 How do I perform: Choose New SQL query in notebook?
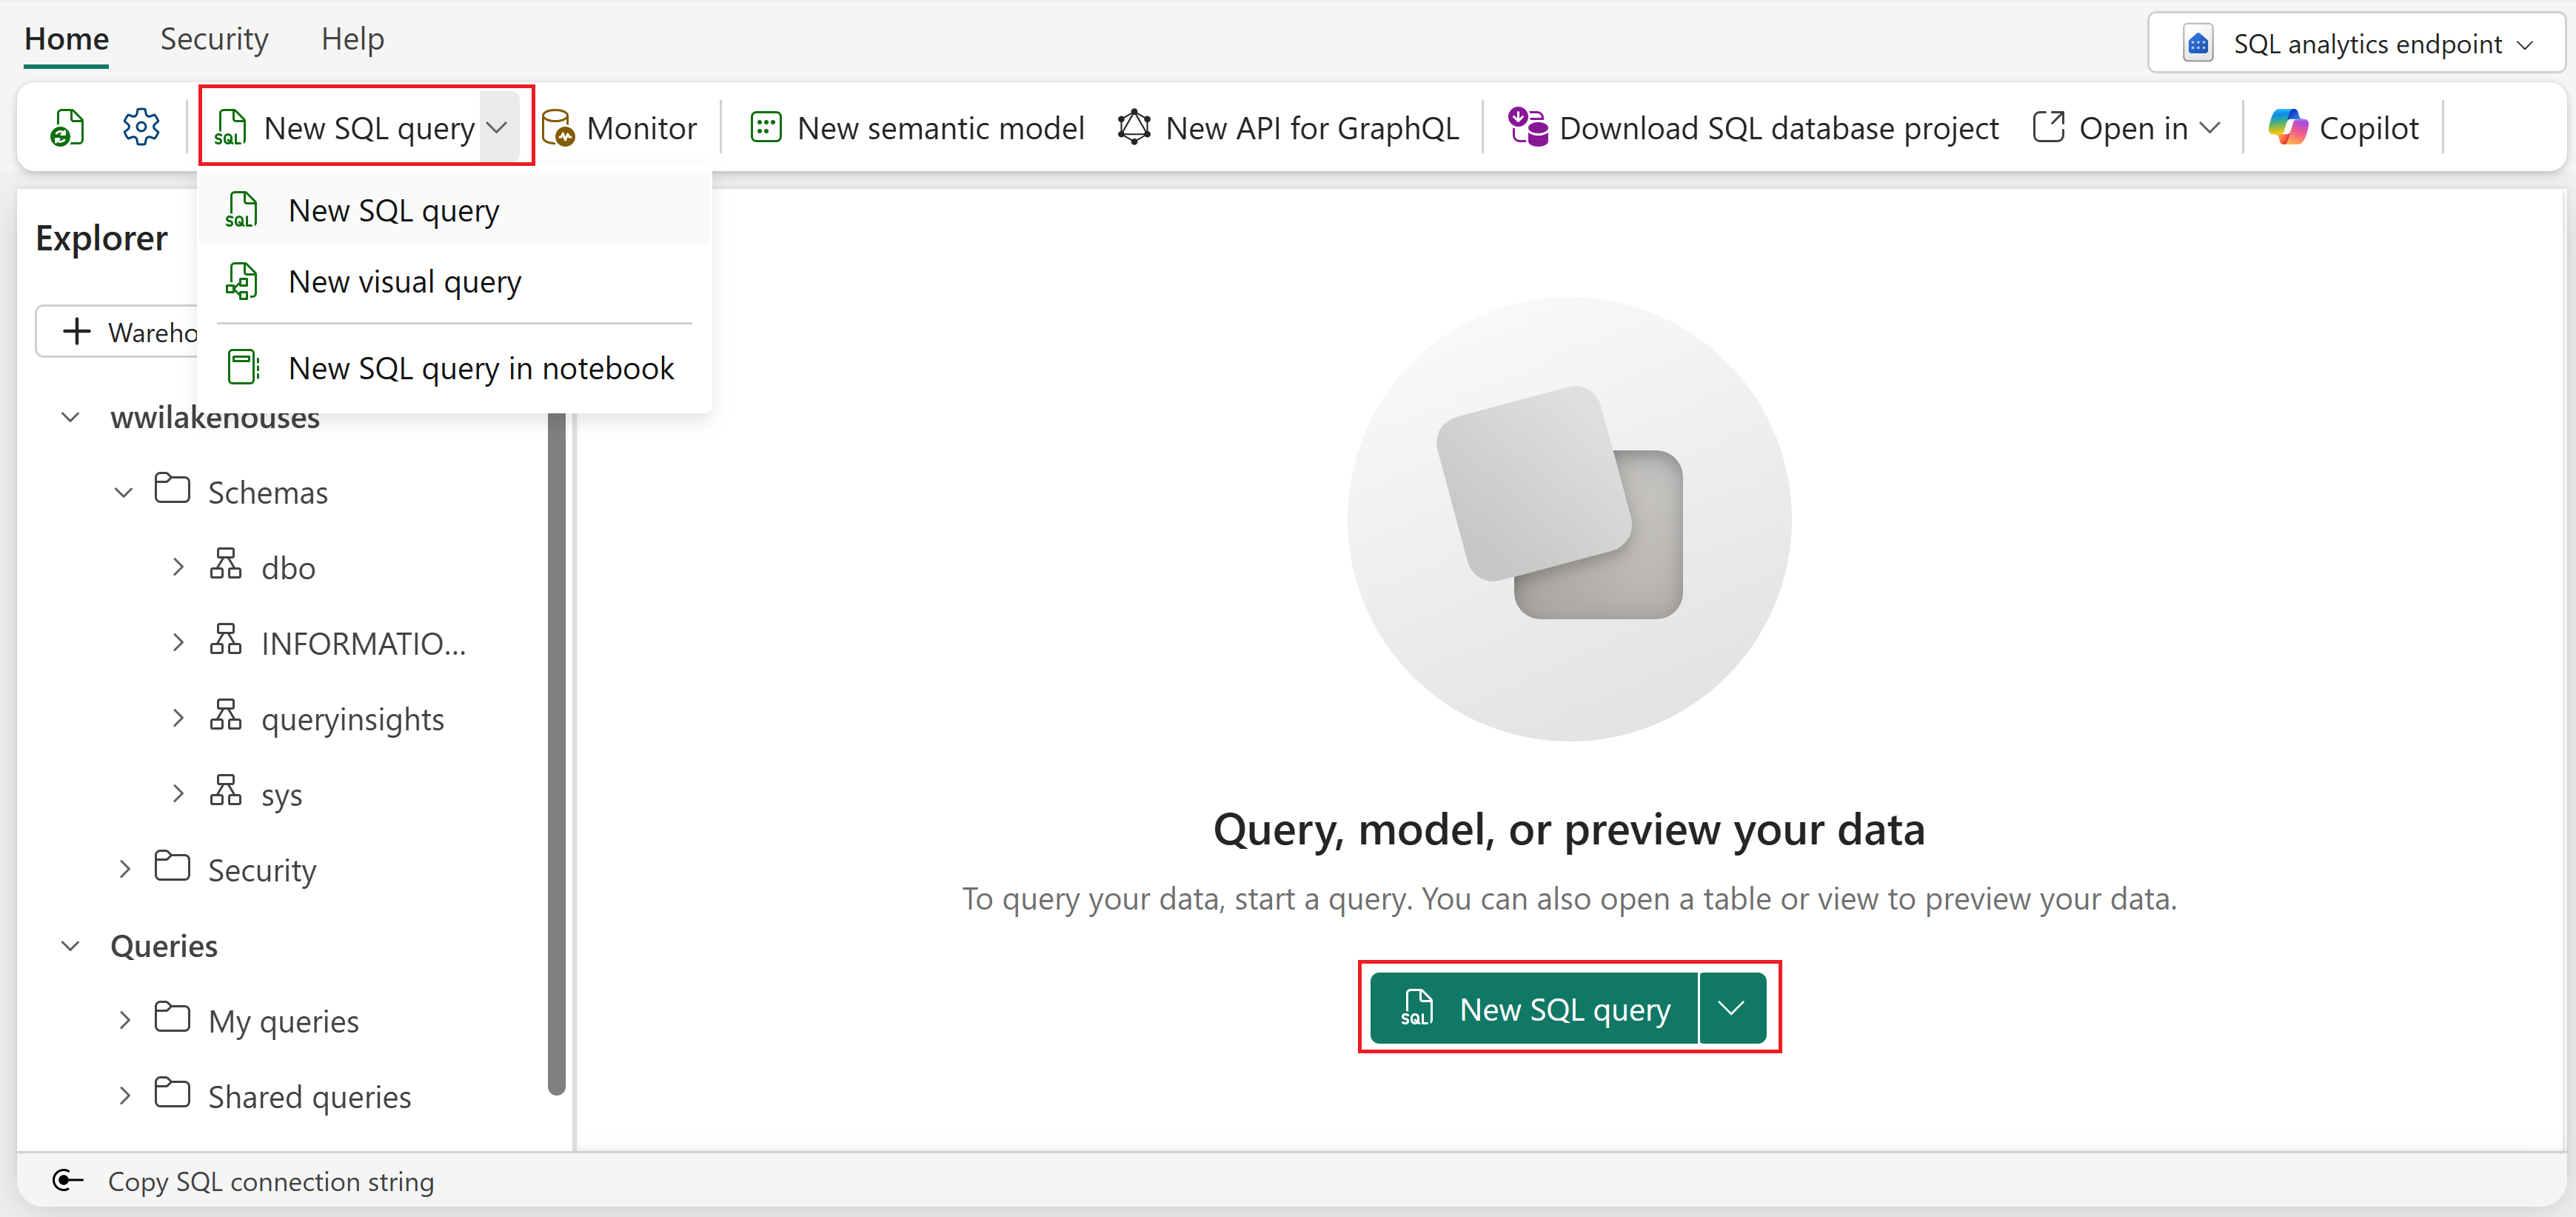480,368
